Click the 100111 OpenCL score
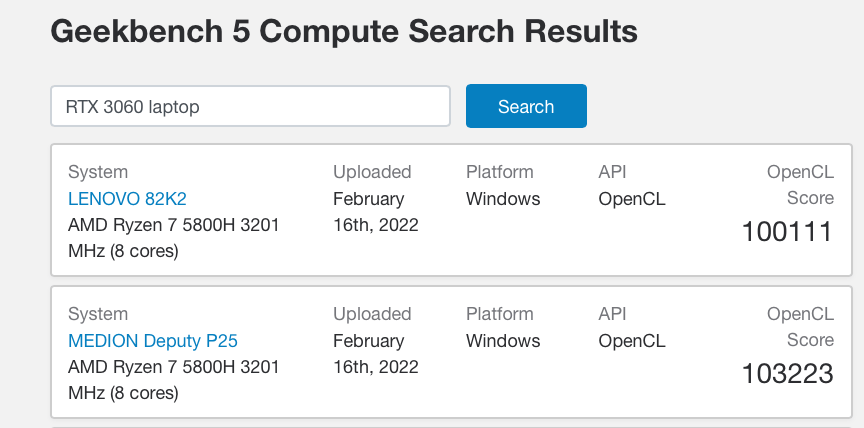864x428 pixels. click(787, 232)
